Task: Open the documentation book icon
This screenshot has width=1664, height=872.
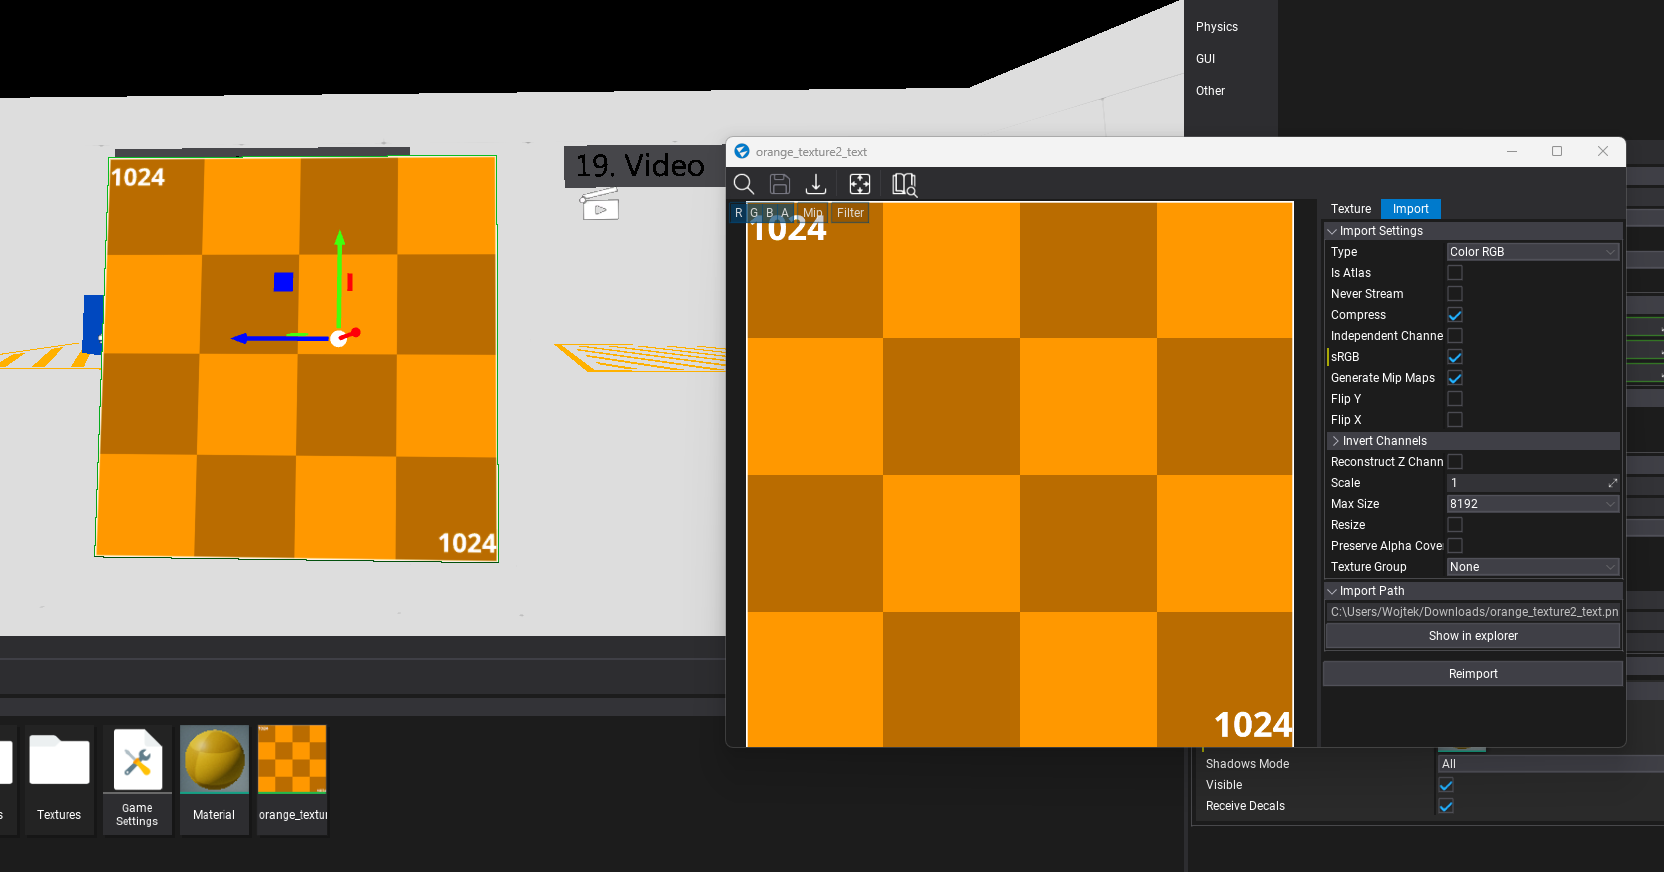Action: (904, 184)
